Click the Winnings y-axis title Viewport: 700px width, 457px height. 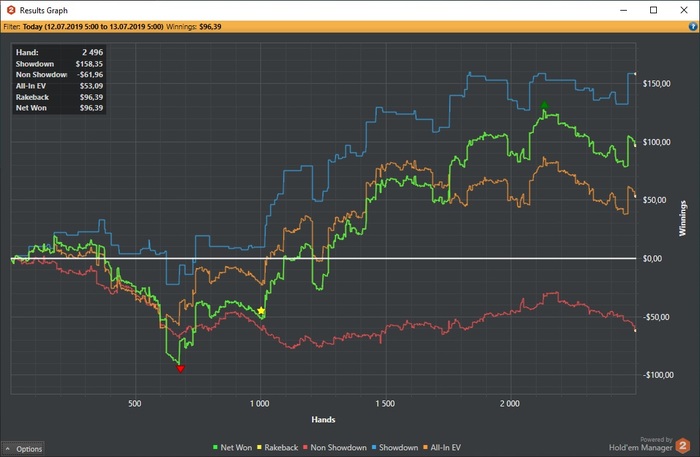(x=682, y=218)
